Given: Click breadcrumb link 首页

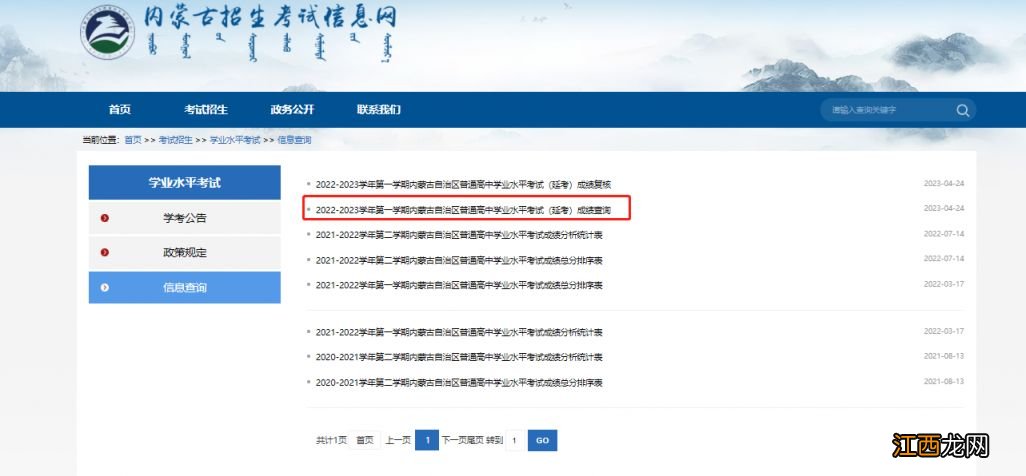Looking at the screenshot, I should click(133, 140).
